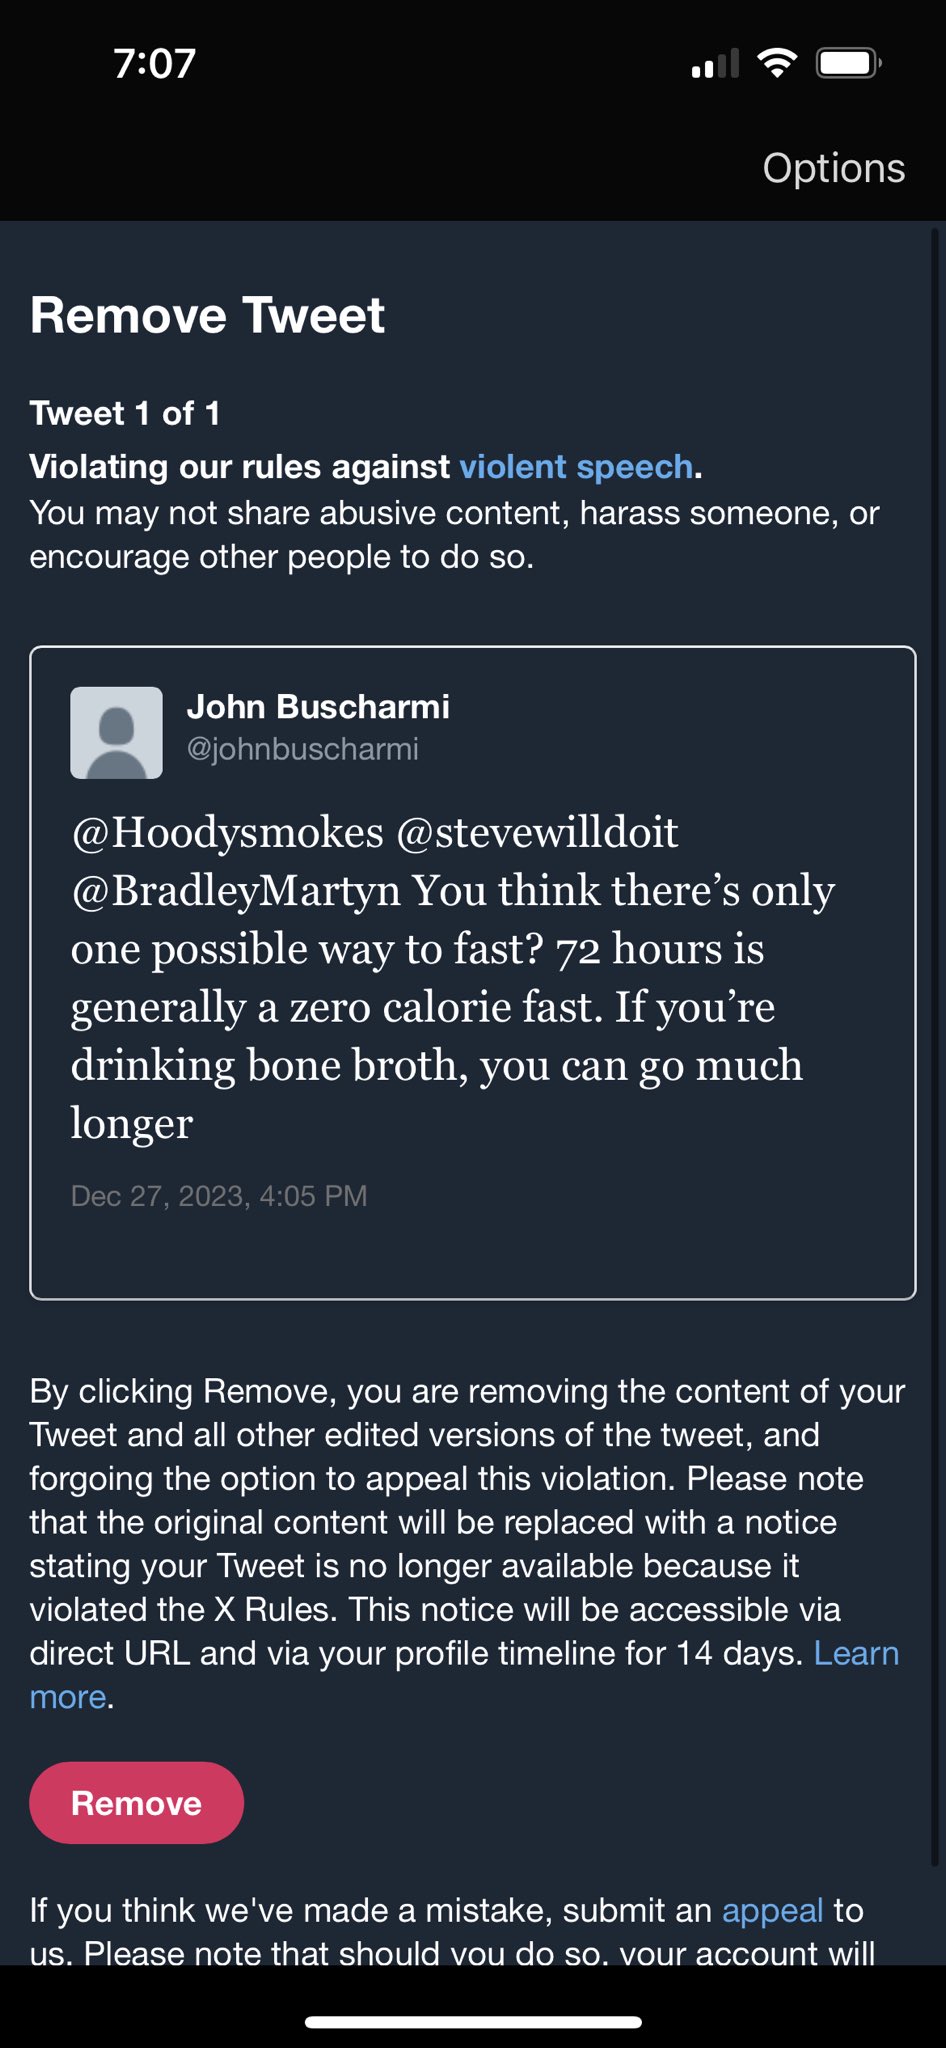Tap the Wi-Fi status icon
This screenshot has height=2048, width=946.
[x=777, y=63]
